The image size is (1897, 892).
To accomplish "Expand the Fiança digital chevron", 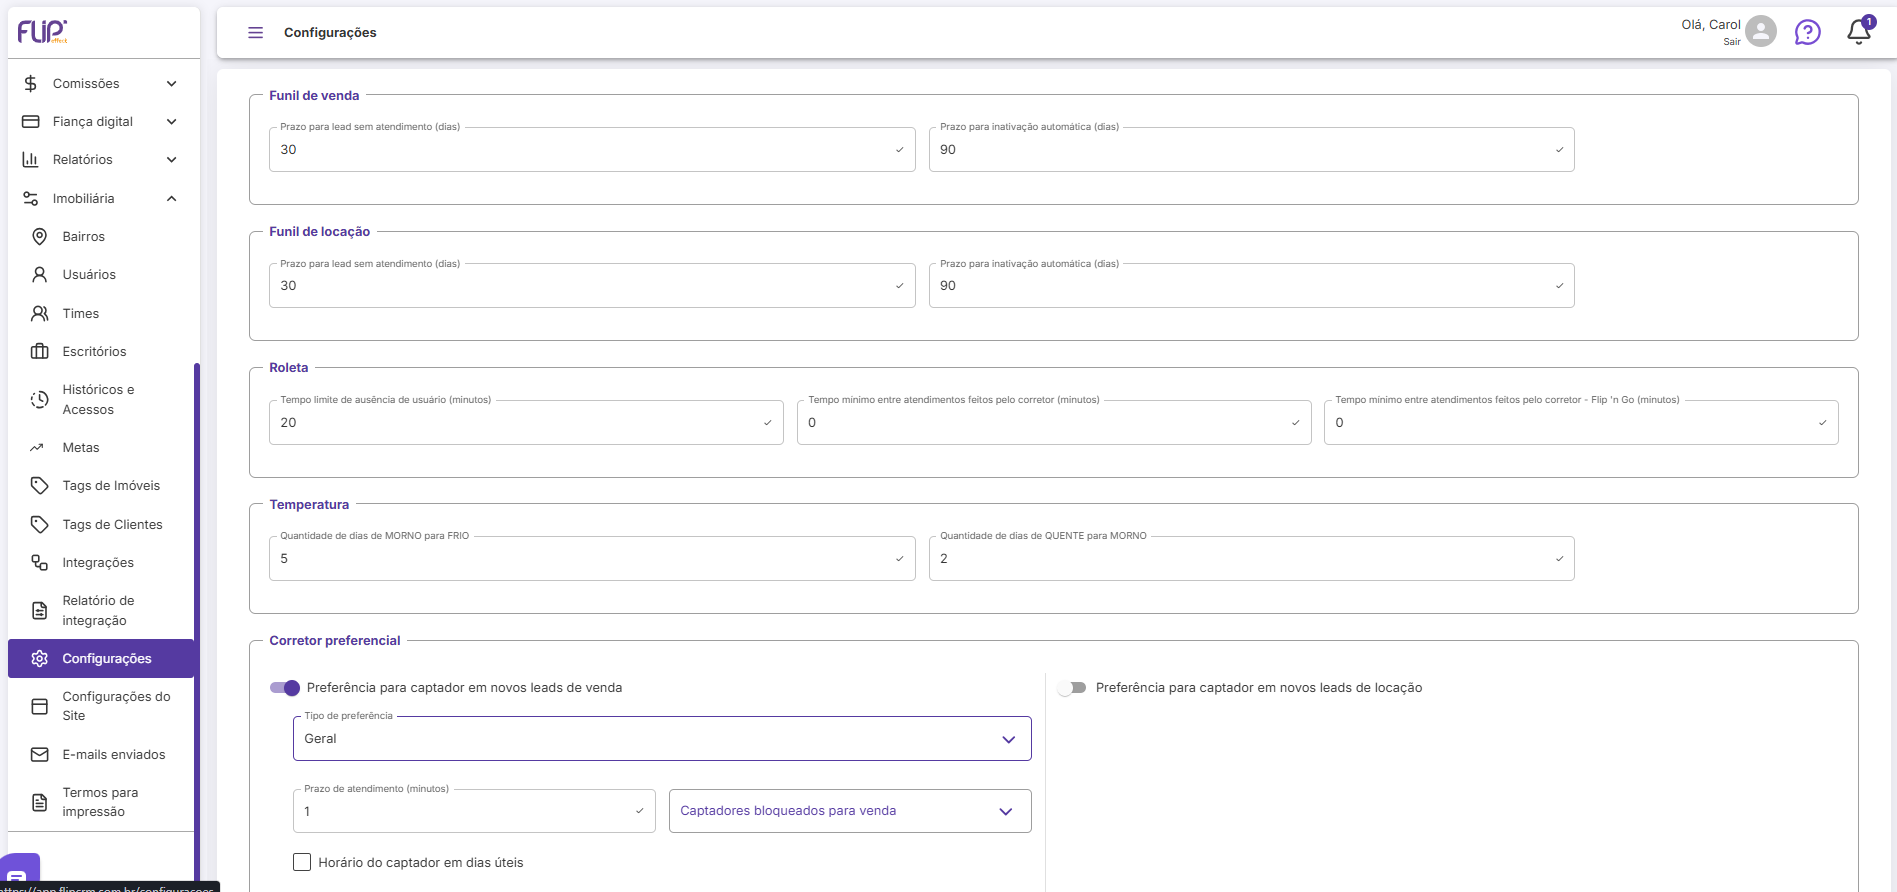I will pos(172,122).
